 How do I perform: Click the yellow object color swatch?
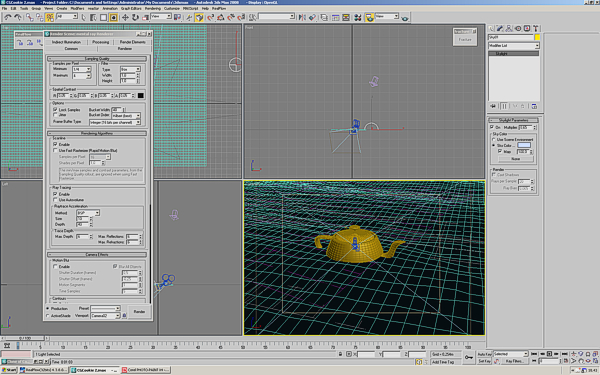coord(537,37)
